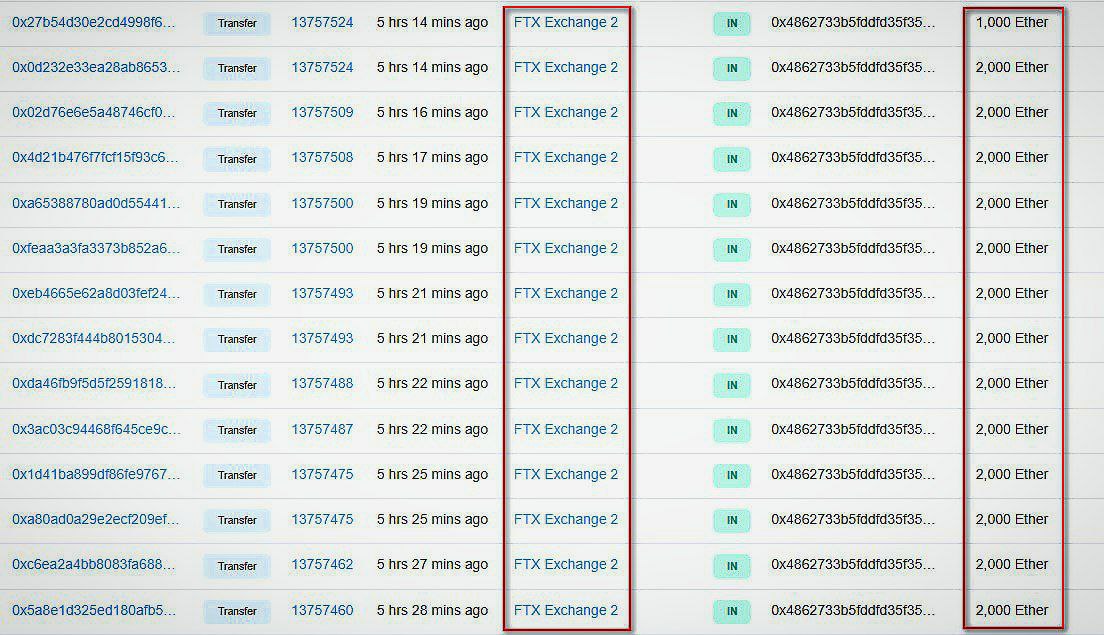The width and height of the screenshot is (1104, 635).
Task: Click the 0x4862733b5fddfd35f35 address in the block 13757509 row
Action: [853, 113]
